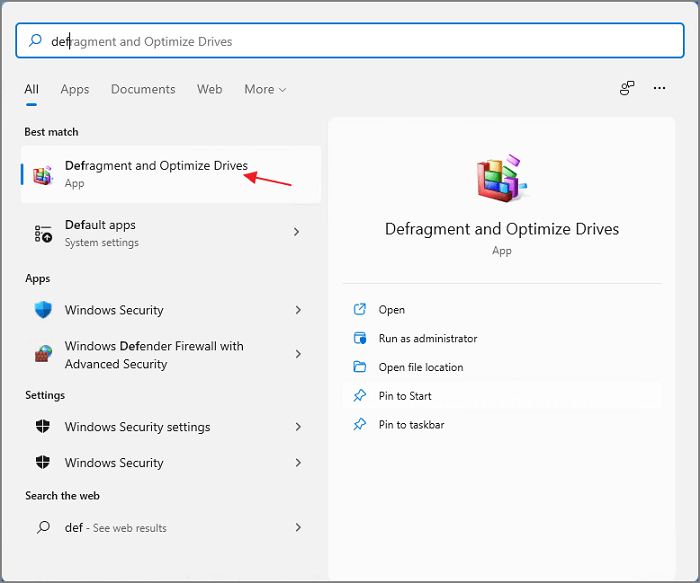Image resolution: width=700 pixels, height=583 pixels.
Task: Click inside the search text field
Action: [x=350, y=42]
